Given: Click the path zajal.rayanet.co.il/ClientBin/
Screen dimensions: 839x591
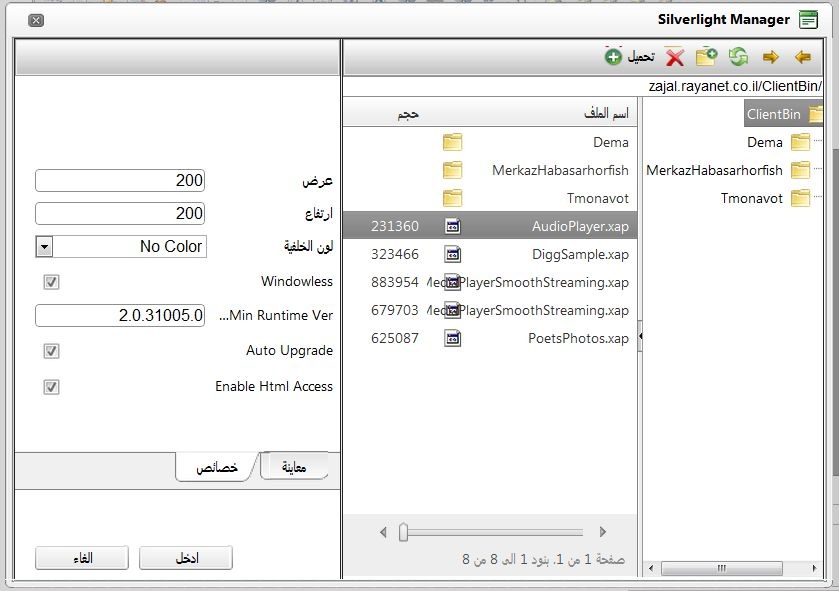Looking at the screenshot, I should click(x=736, y=86).
